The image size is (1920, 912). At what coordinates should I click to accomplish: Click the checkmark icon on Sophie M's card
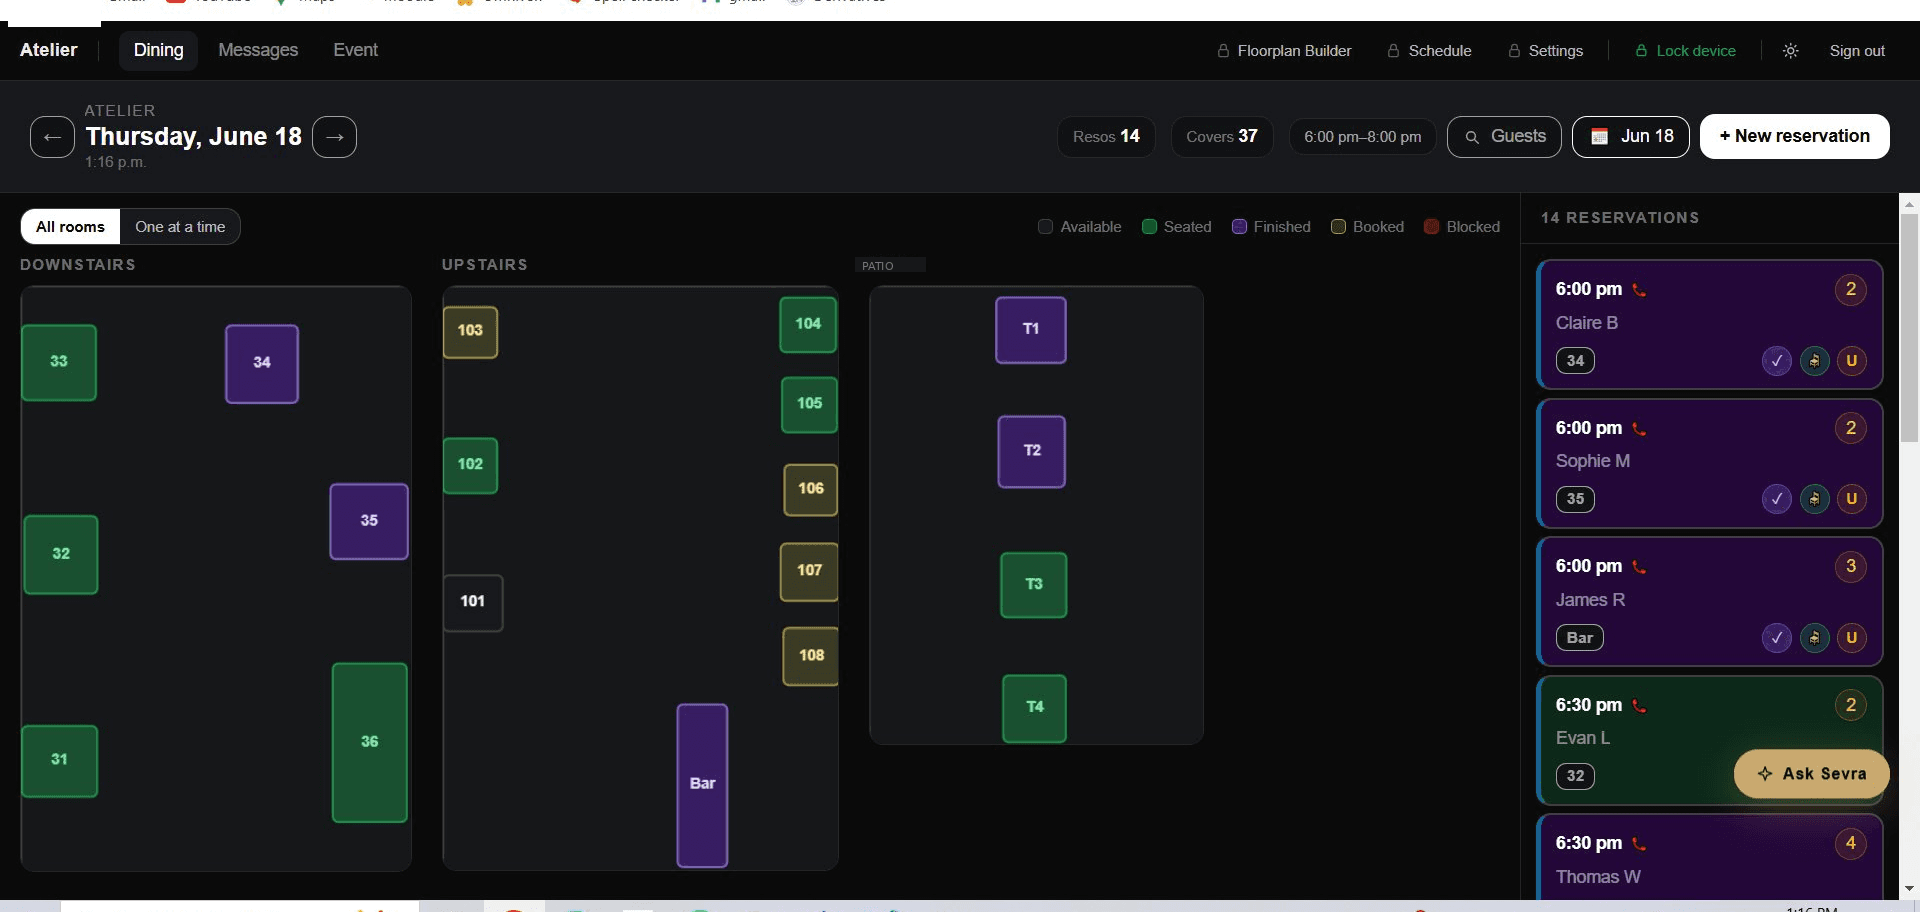(1777, 499)
